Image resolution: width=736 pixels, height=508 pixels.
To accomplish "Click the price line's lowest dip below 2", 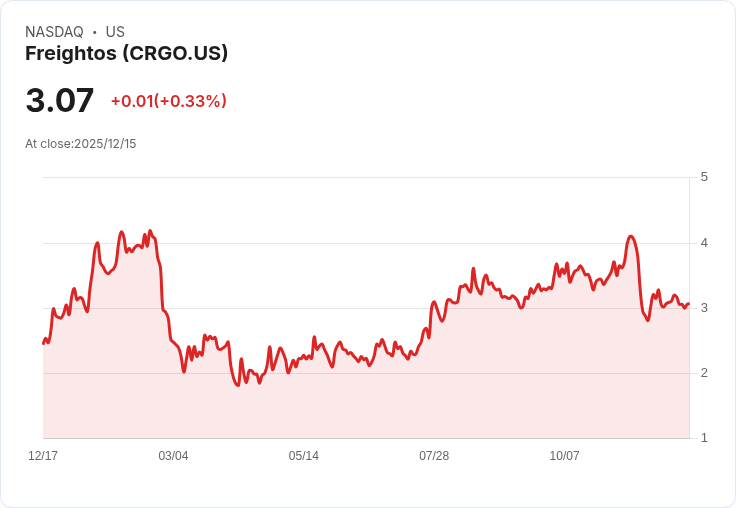I will point(237,385).
